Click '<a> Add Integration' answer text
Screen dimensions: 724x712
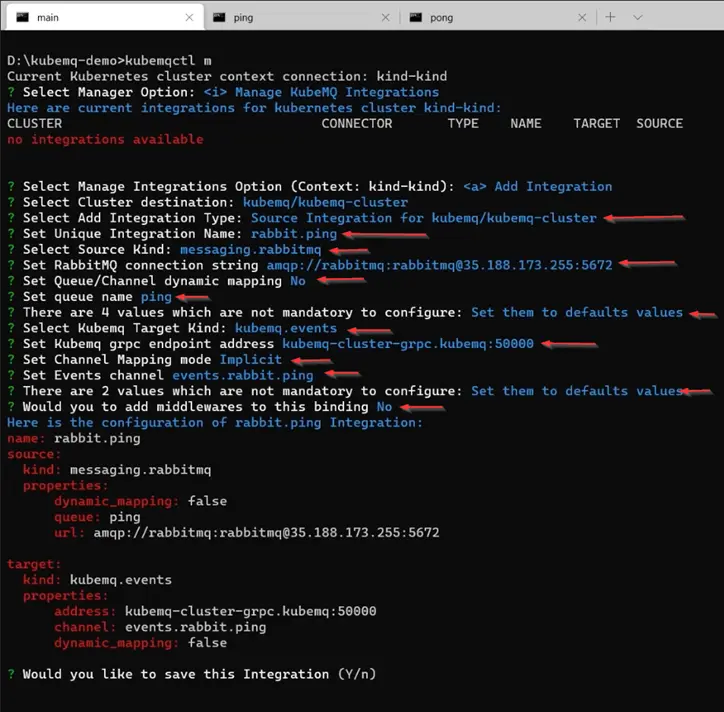click(538, 186)
